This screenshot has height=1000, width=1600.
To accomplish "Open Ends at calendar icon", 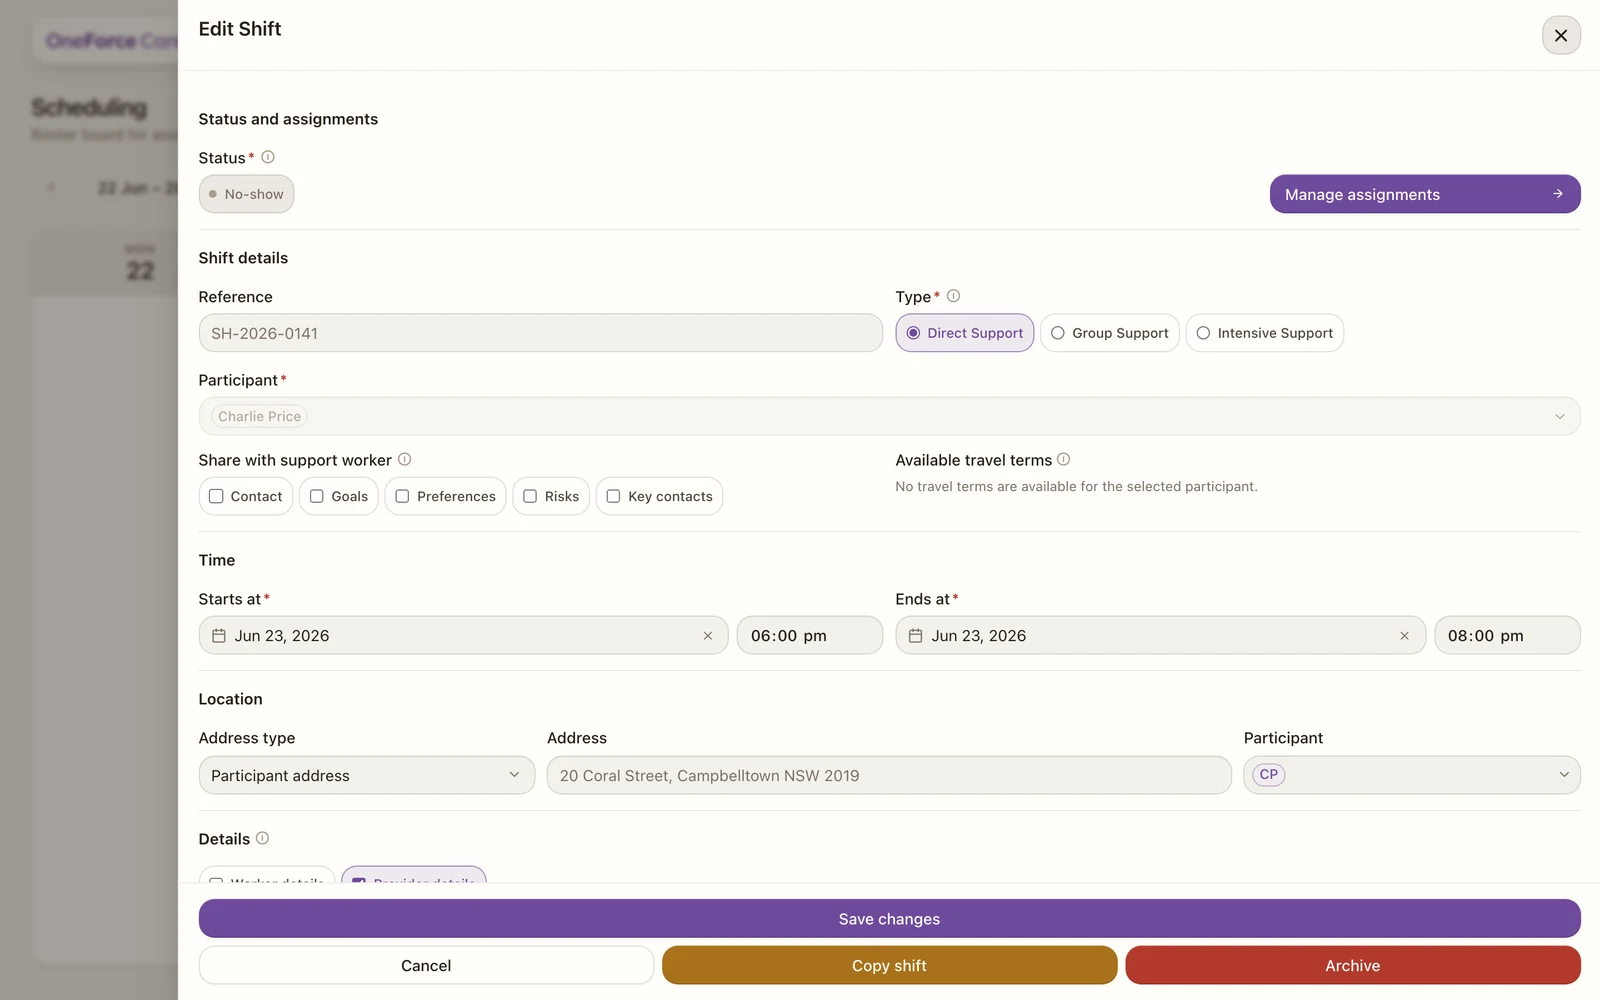I will pos(915,636).
